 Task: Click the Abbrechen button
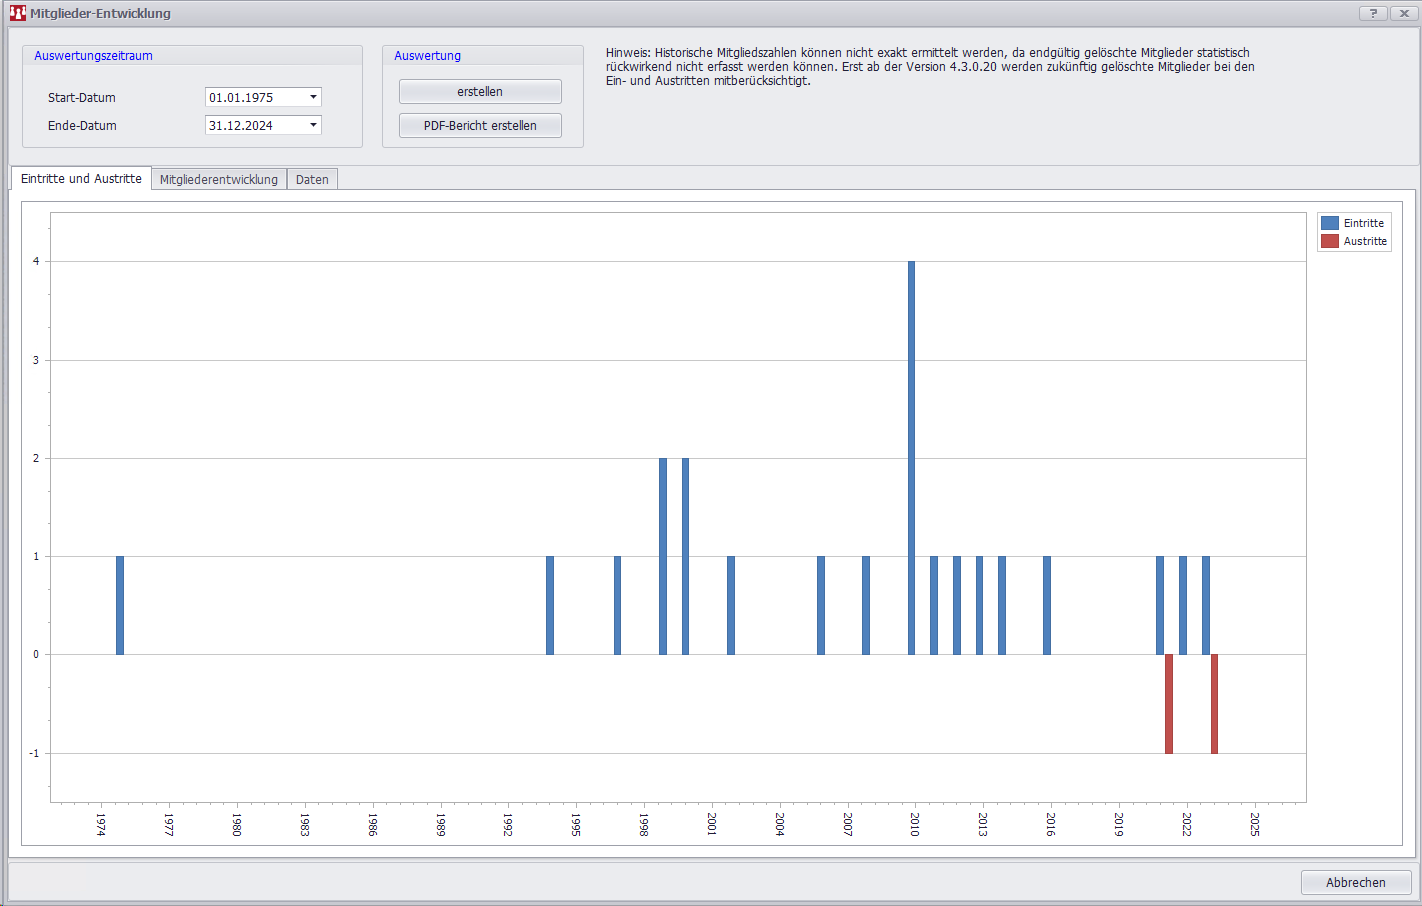1355,882
